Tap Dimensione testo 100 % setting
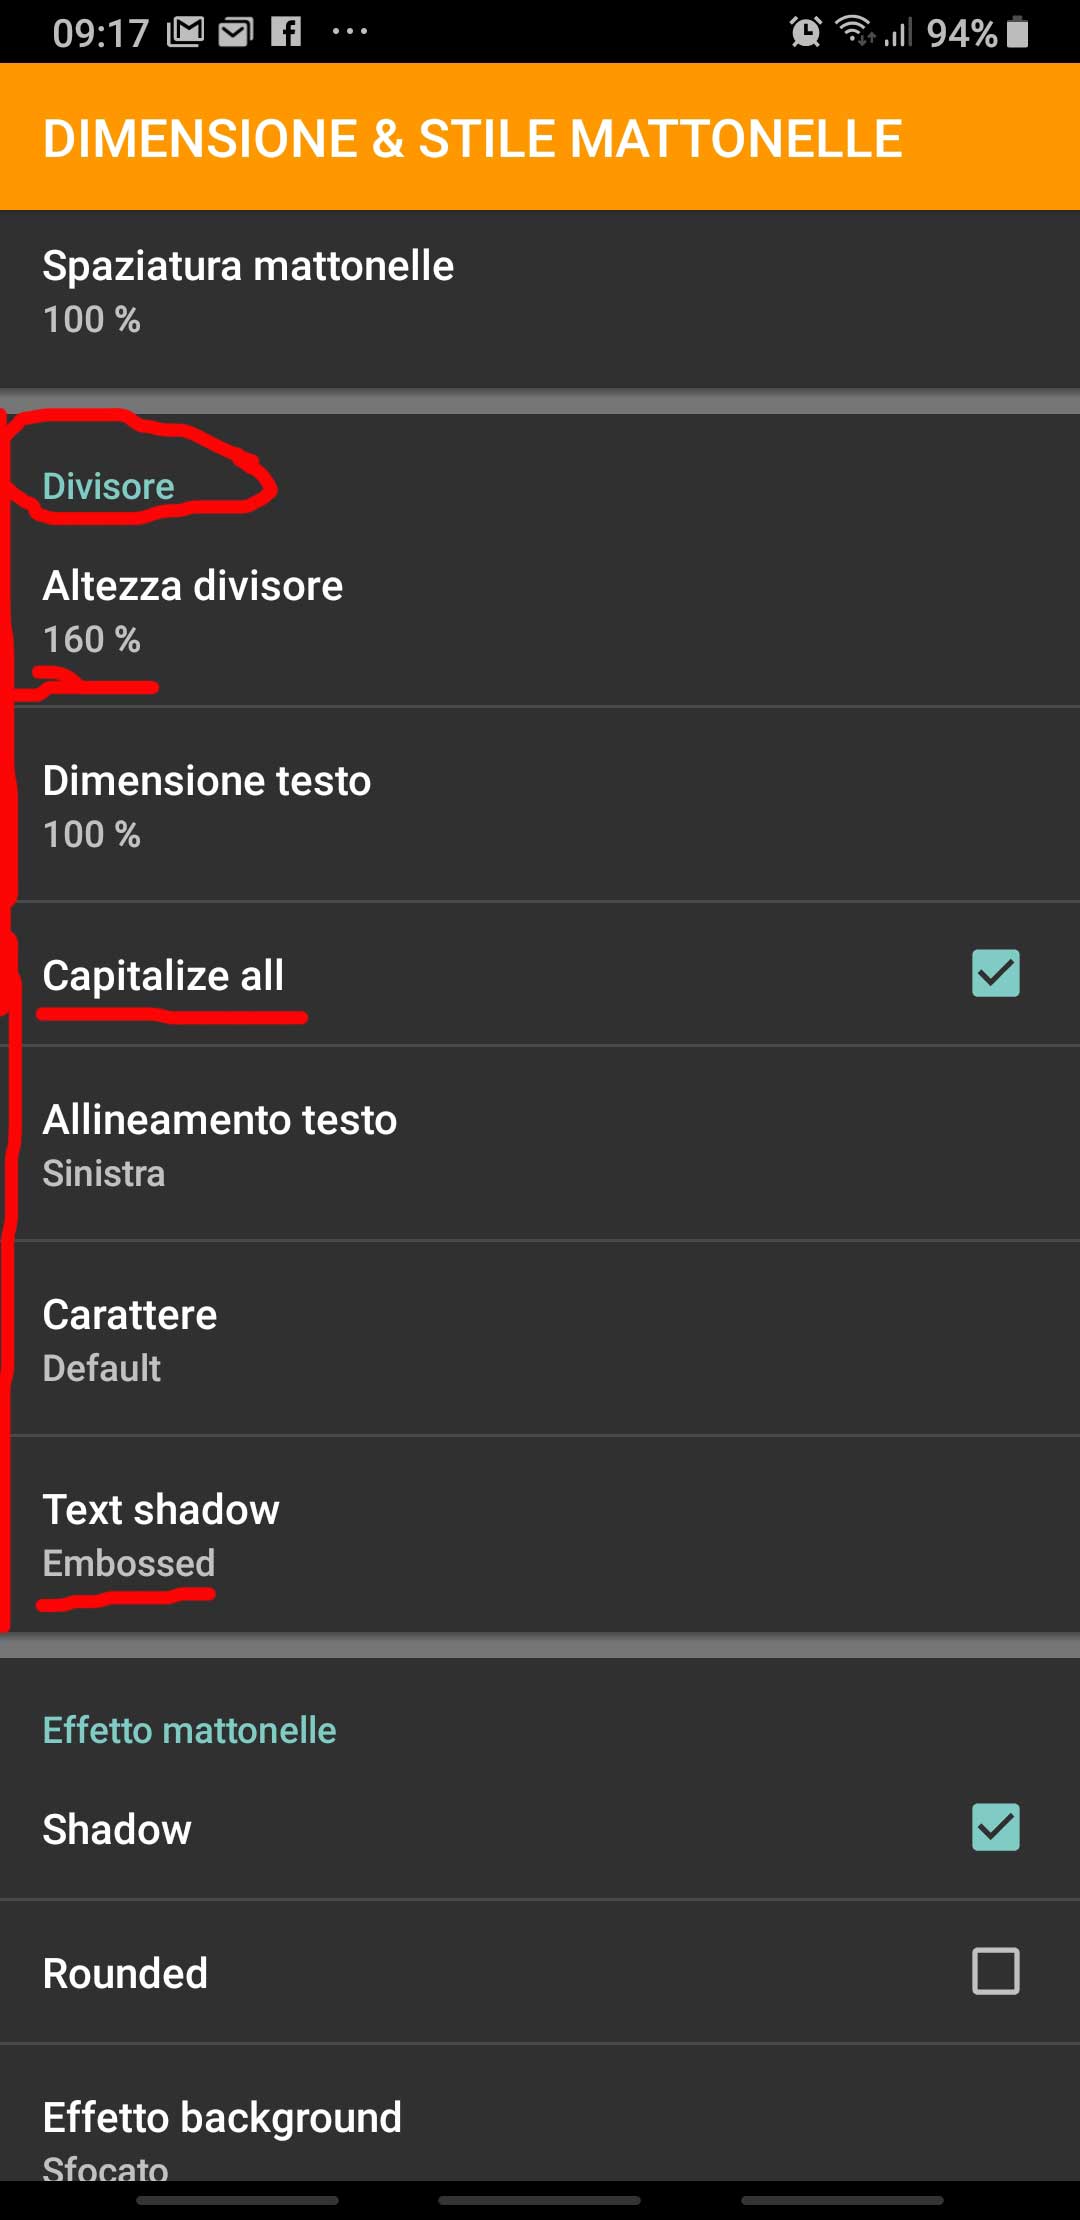 tap(540, 805)
